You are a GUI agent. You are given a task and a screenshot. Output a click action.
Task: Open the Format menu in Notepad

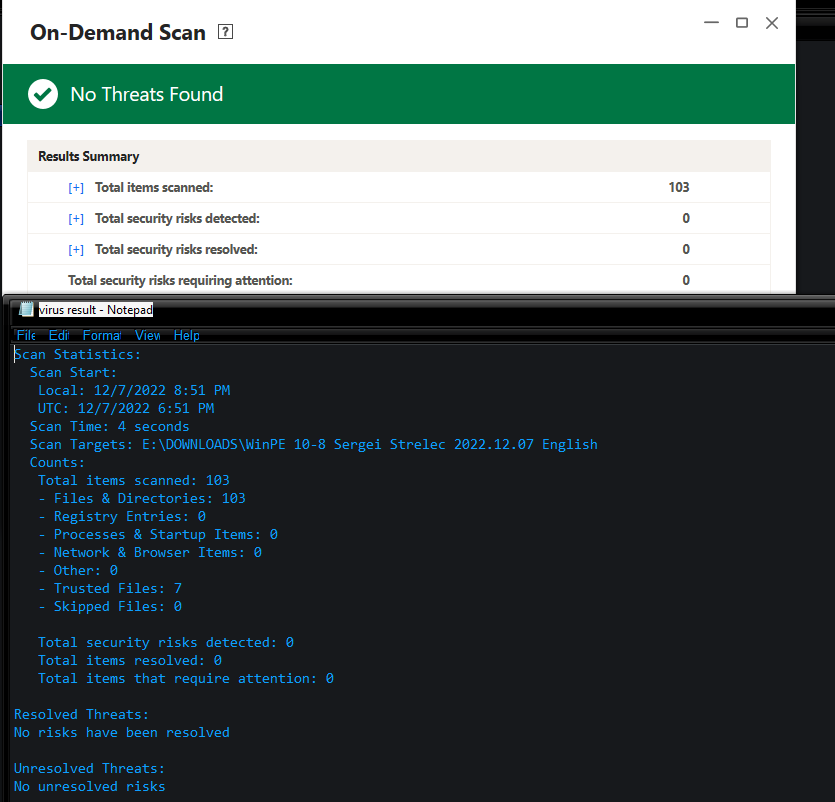[x=102, y=335]
